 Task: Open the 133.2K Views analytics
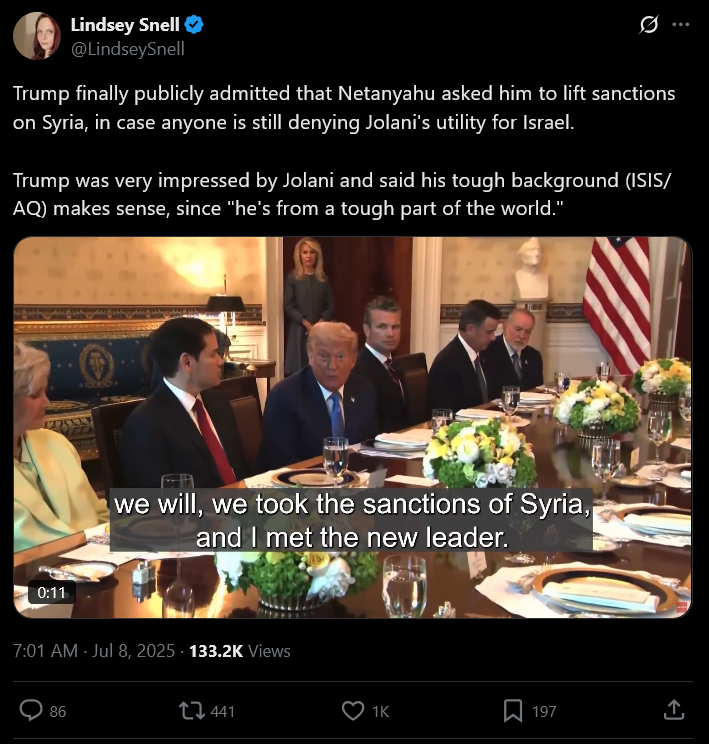(240, 651)
